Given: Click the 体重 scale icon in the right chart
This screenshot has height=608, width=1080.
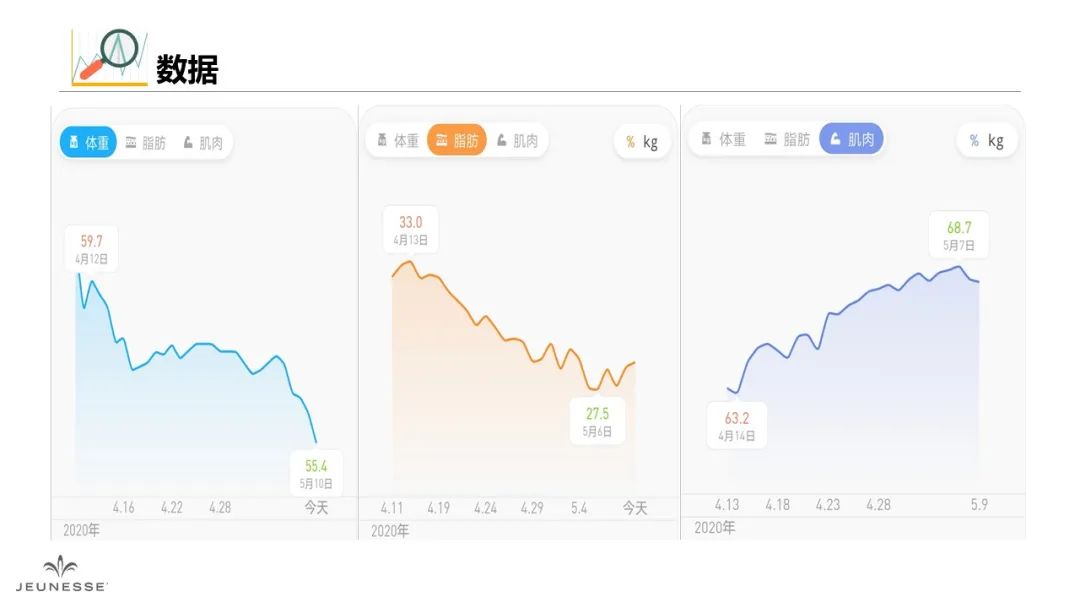Looking at the screenshot, I should (706, 139).
